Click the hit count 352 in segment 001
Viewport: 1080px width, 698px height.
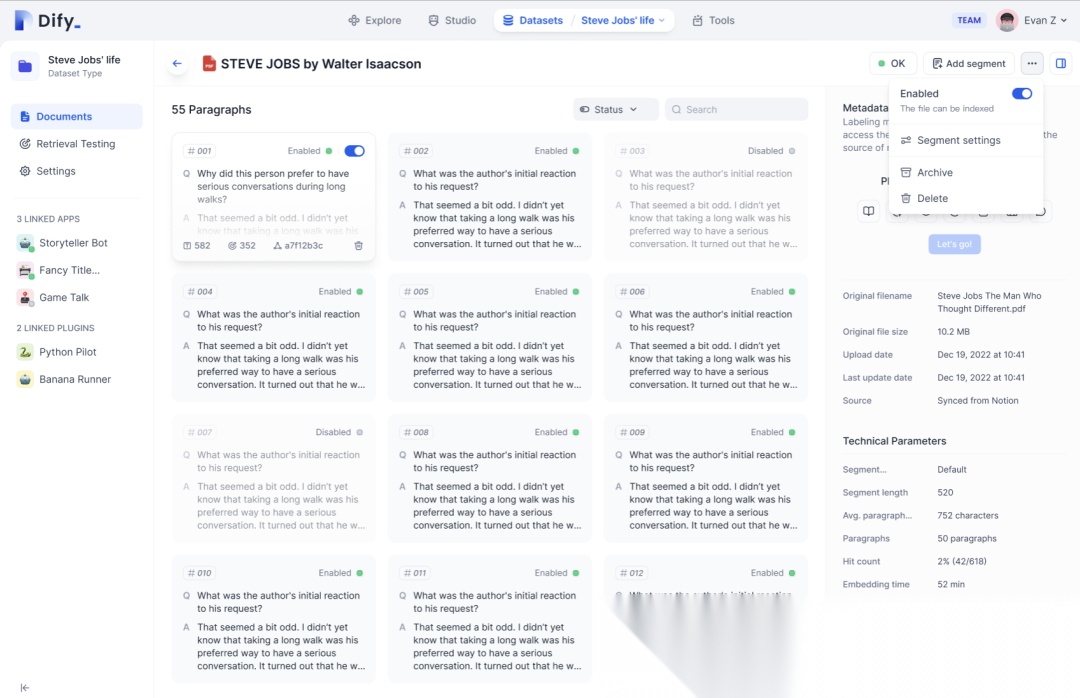pyautogui.click(x=242, y=245)
